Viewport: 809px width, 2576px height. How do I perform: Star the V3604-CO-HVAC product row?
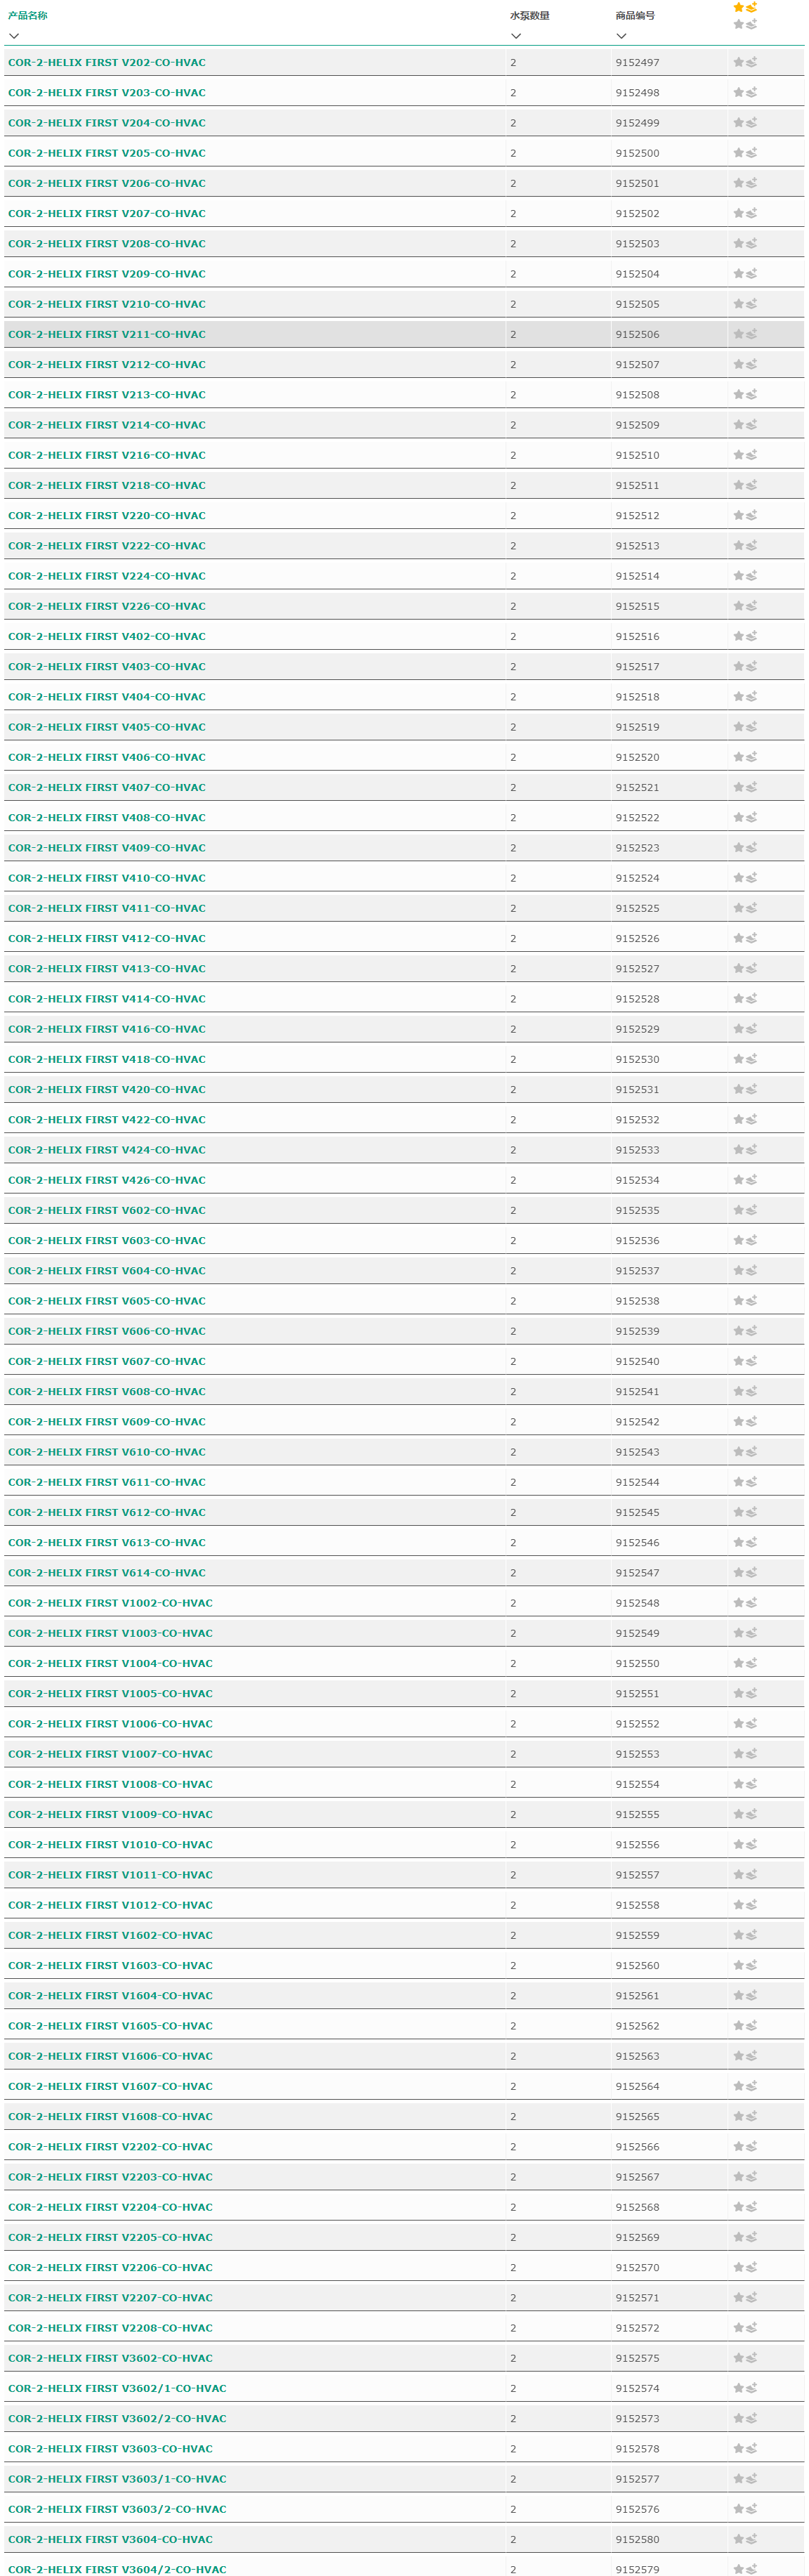coord(738,2539)
